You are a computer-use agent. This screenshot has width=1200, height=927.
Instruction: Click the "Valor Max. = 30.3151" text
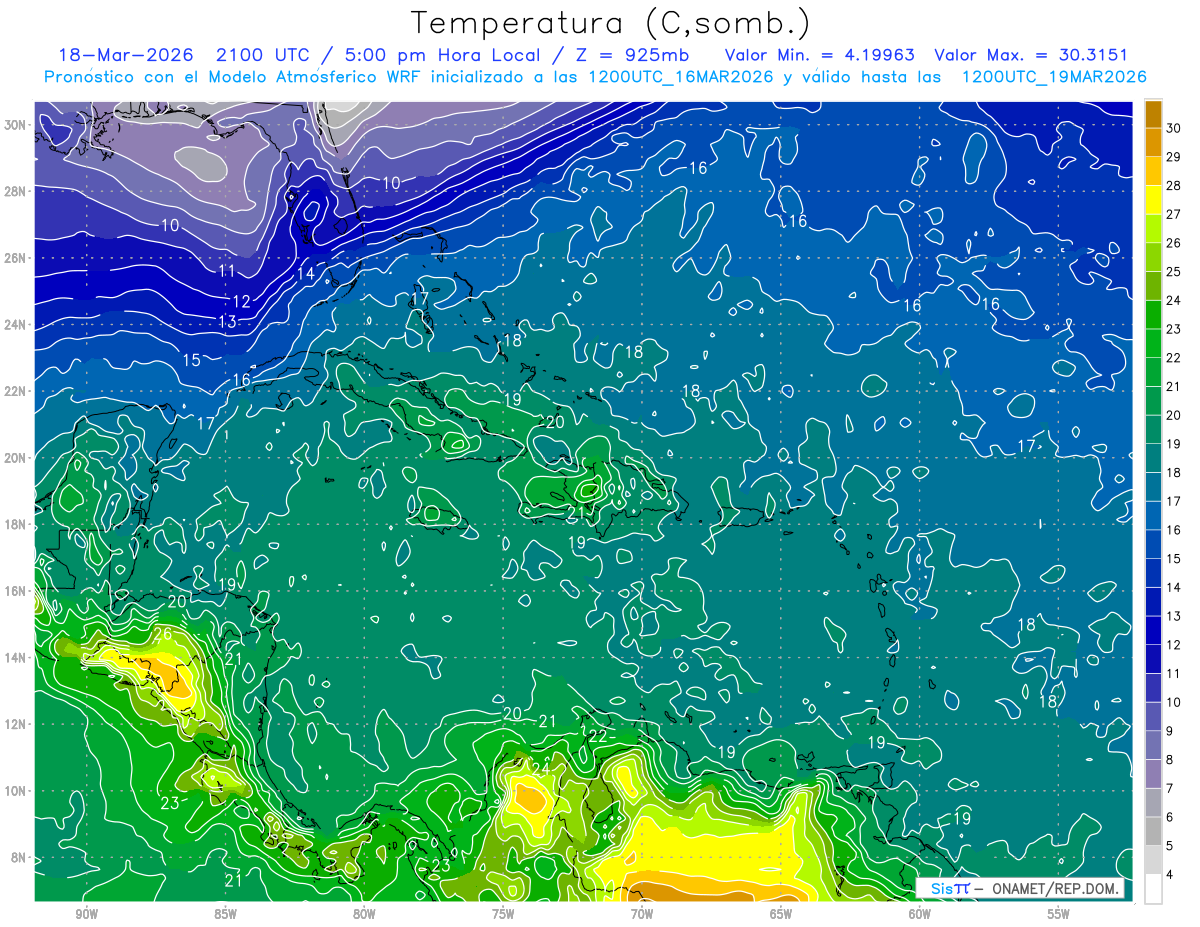coord(1030,56)
